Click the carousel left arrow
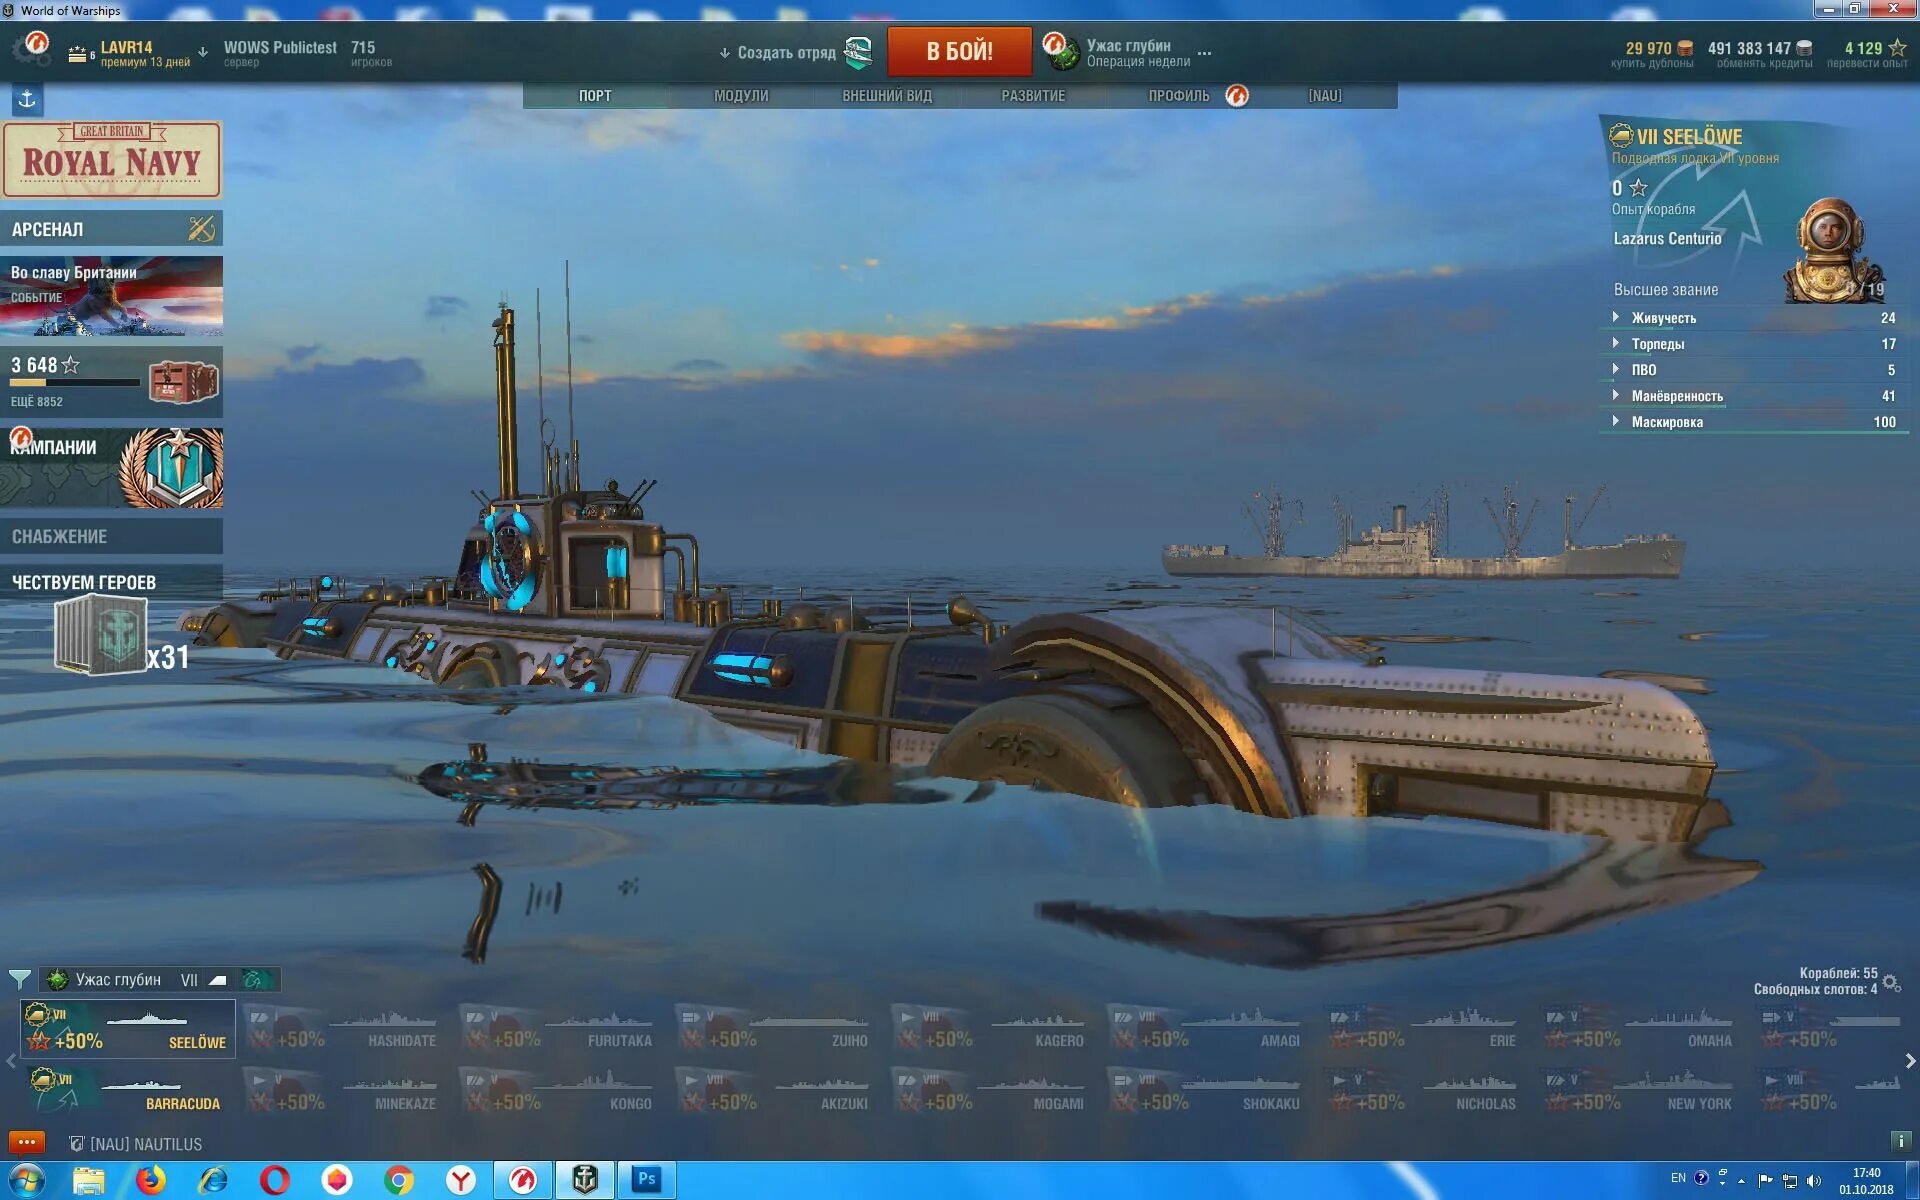The image size is (1920, 1200). [x=11, y=1061]
